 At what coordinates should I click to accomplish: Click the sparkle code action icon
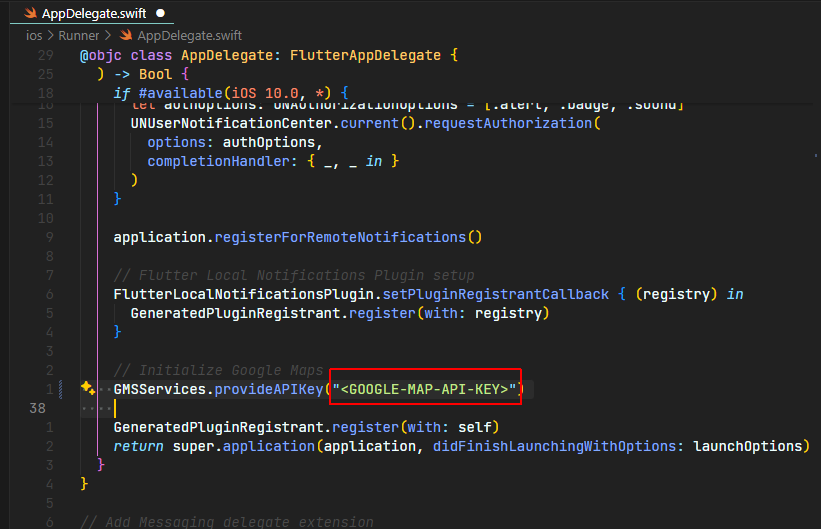coord(88,388)
